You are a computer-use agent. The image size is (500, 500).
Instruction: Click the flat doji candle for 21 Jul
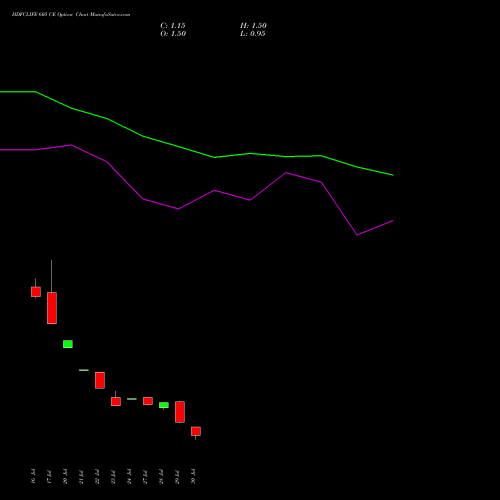tap(84, 370)
